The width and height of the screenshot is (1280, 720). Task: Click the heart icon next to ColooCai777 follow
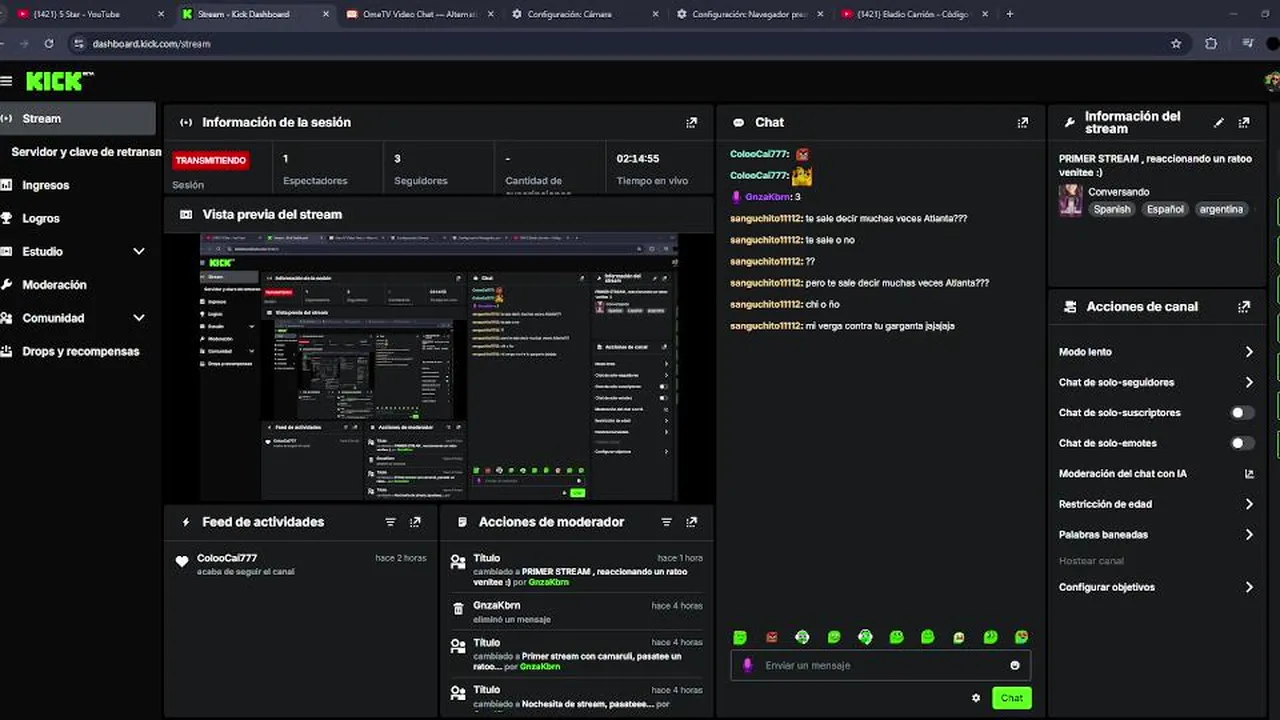182,562
